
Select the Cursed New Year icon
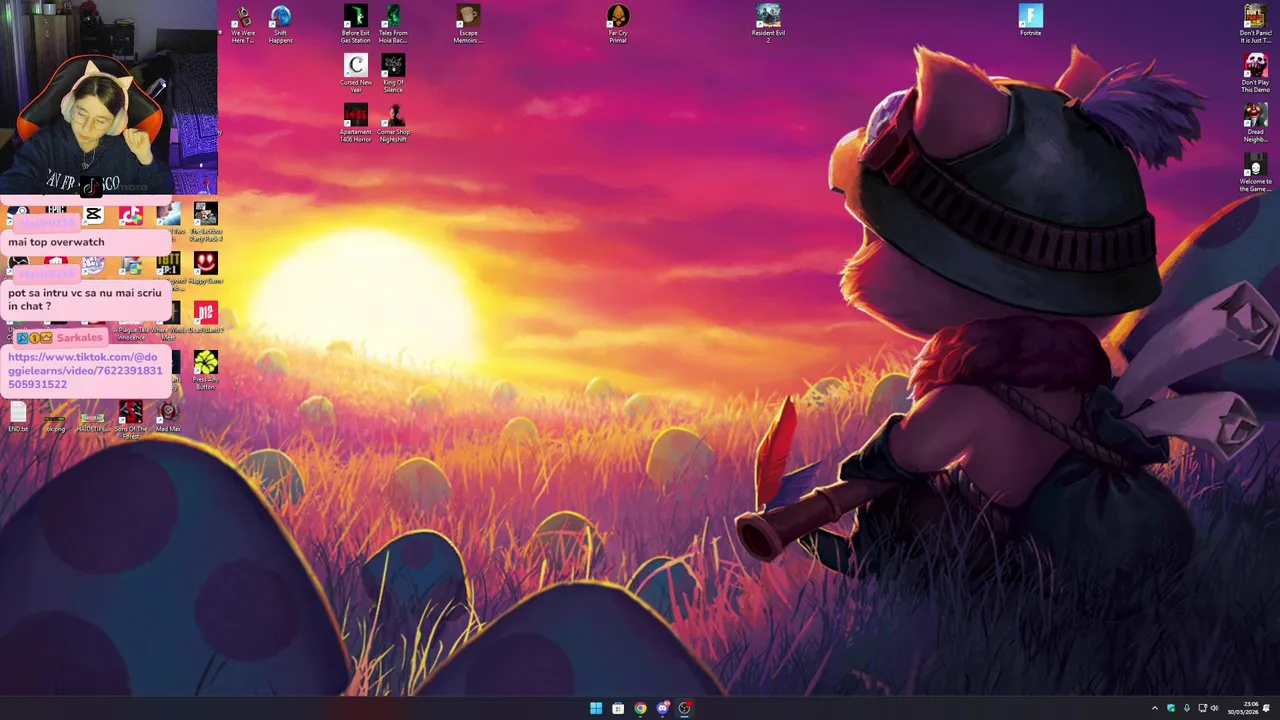click(355, 73)
